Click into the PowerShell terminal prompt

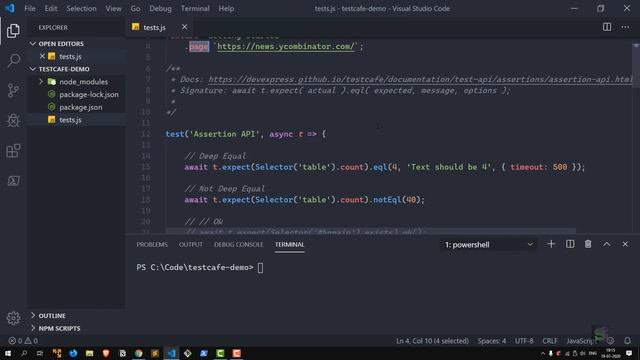[260, 268]
